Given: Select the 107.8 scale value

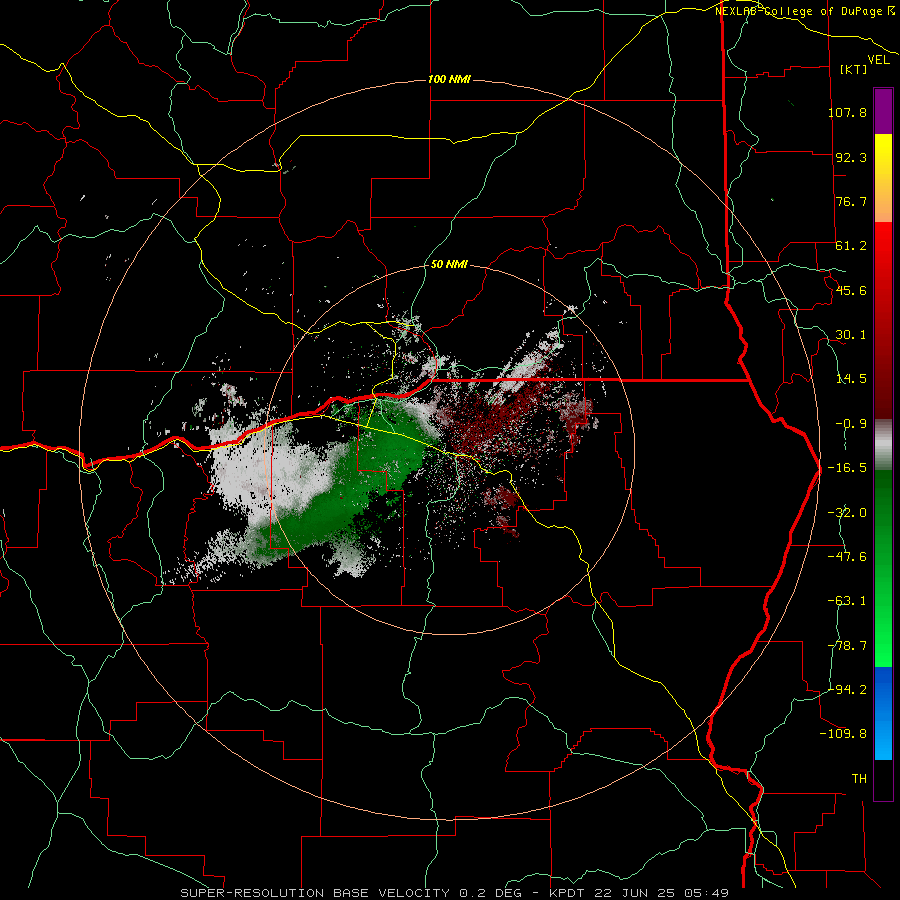Looking at the screenshot, I should point(847,112).
